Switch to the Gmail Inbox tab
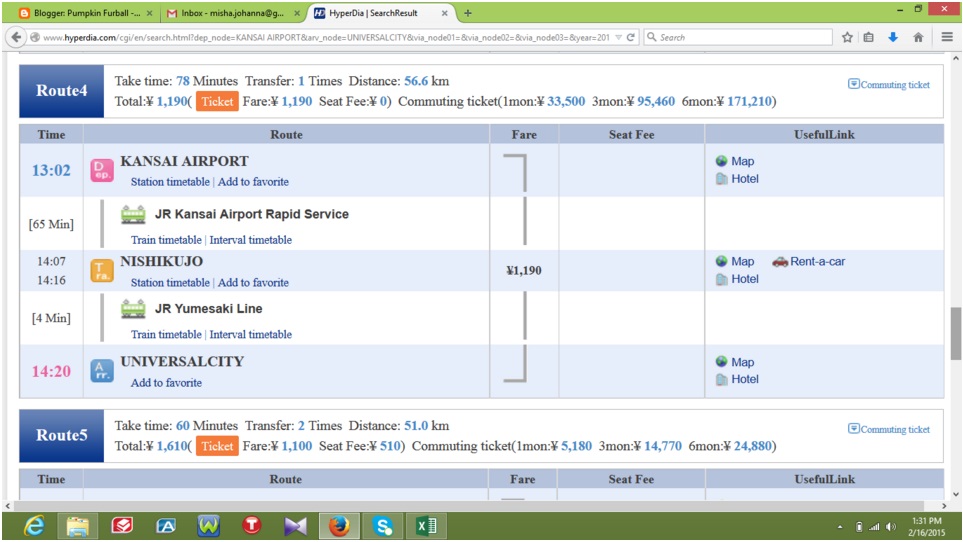 (x=225, y=13)
